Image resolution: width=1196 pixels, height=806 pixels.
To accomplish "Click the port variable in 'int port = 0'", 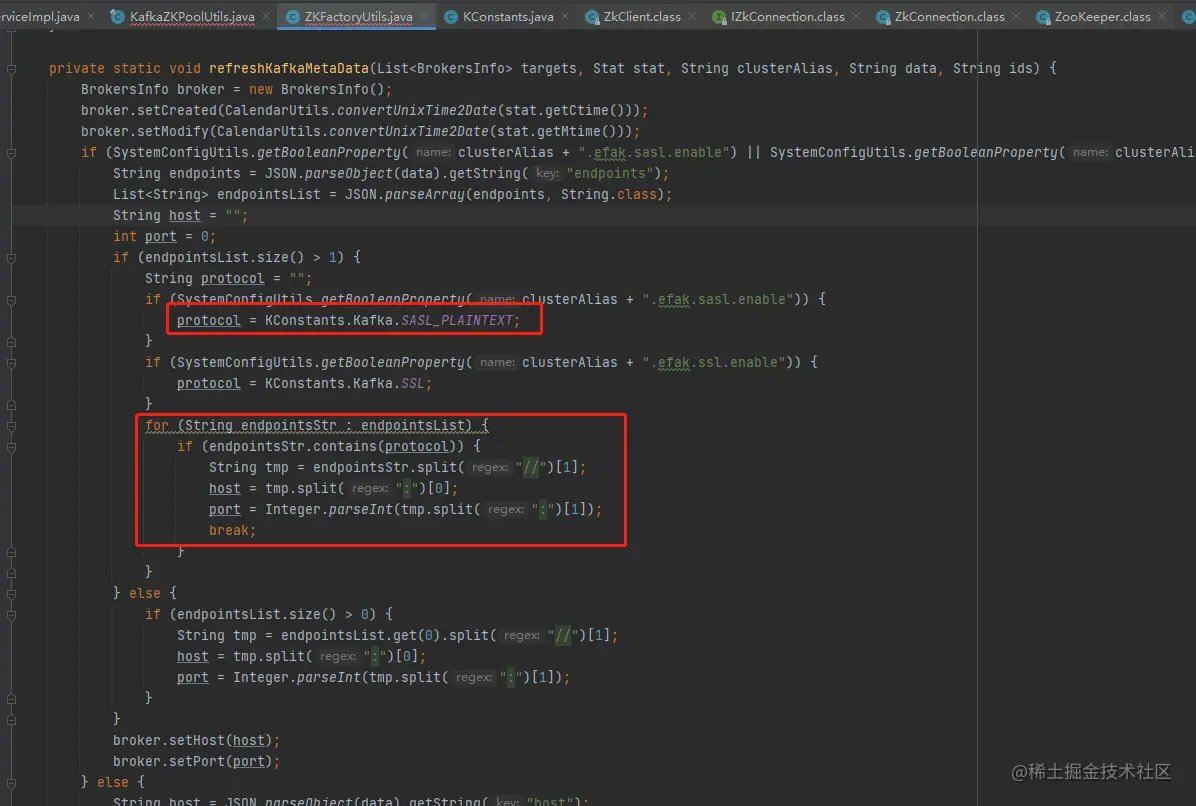I will [160, 236].
